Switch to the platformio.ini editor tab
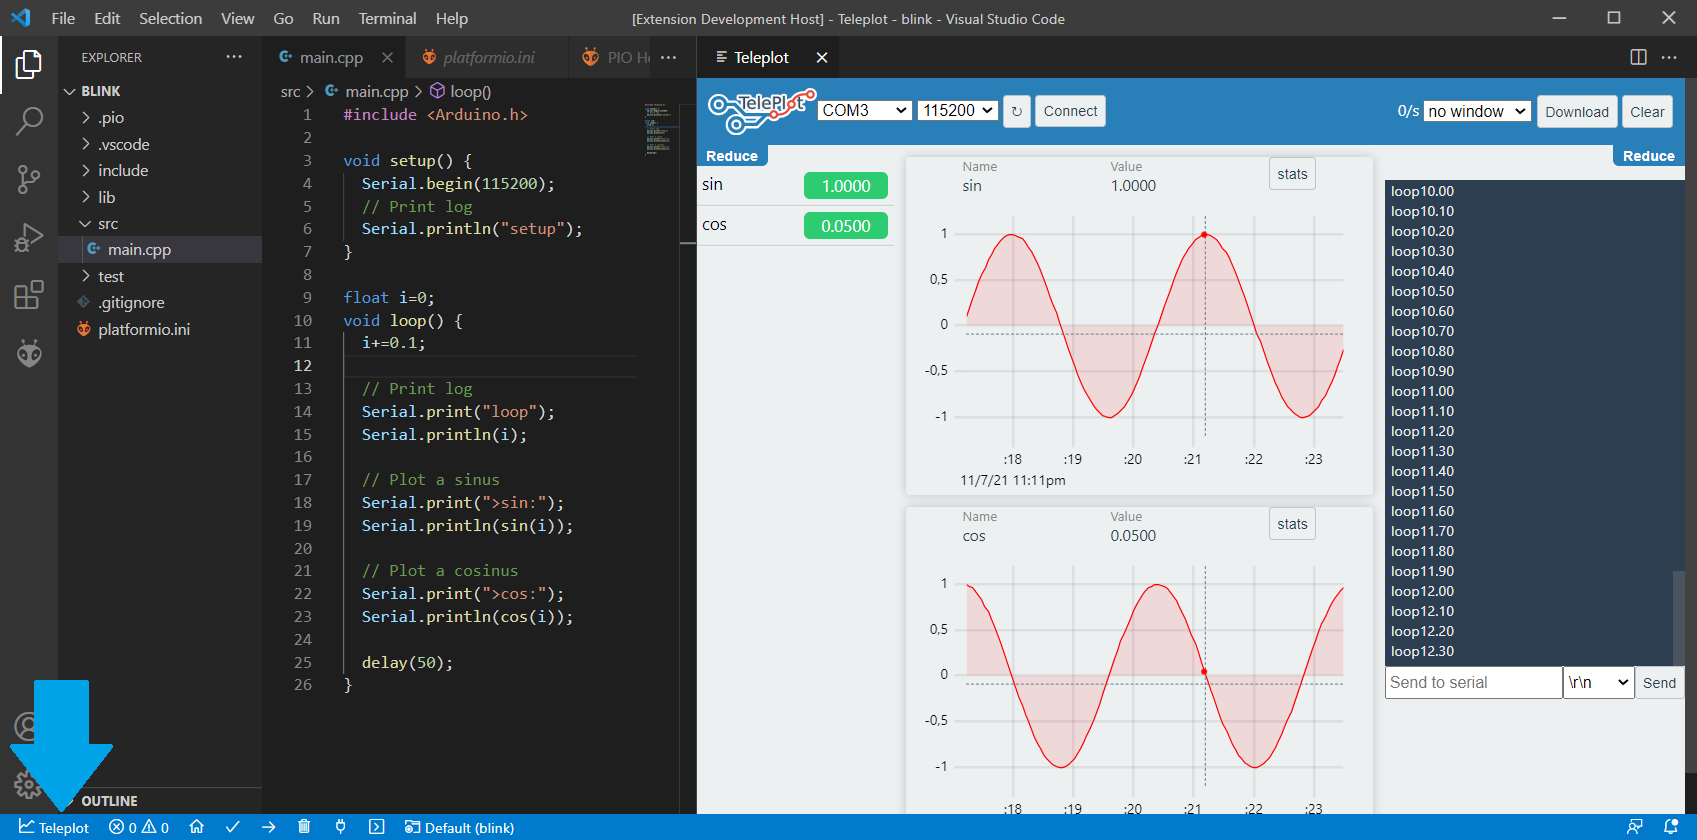Image resolution: width=1697 pixels, height=840 pixels. tap(488, 58)
